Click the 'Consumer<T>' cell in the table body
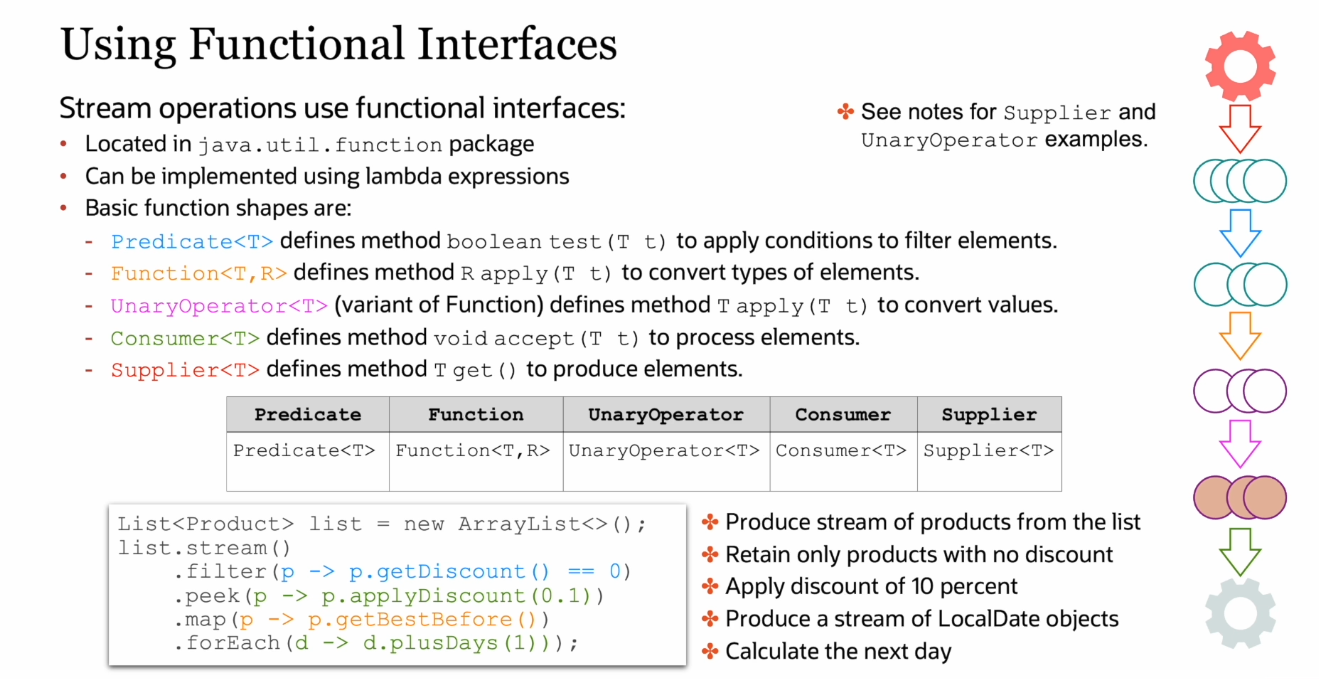This screenshot has height=679, width=1319. tap(843, 461)
